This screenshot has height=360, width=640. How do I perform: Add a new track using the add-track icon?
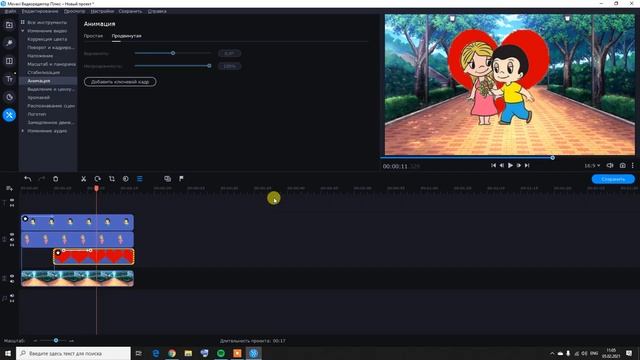tap(9, 189)
